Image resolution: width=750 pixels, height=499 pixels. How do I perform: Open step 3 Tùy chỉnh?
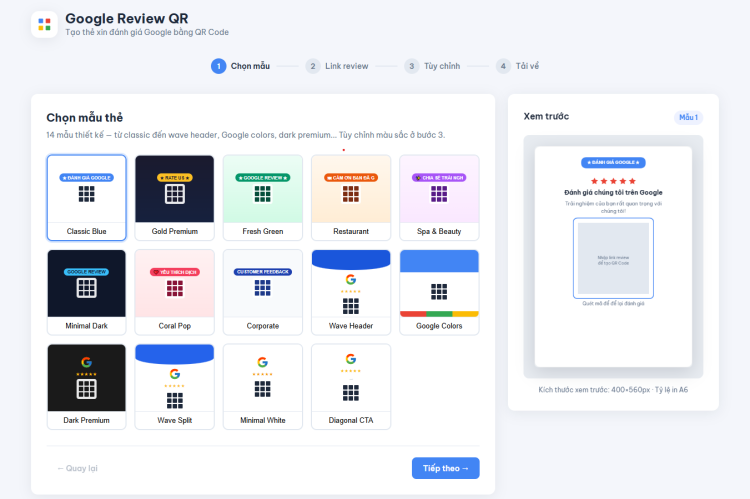click(x=432, y=66)
